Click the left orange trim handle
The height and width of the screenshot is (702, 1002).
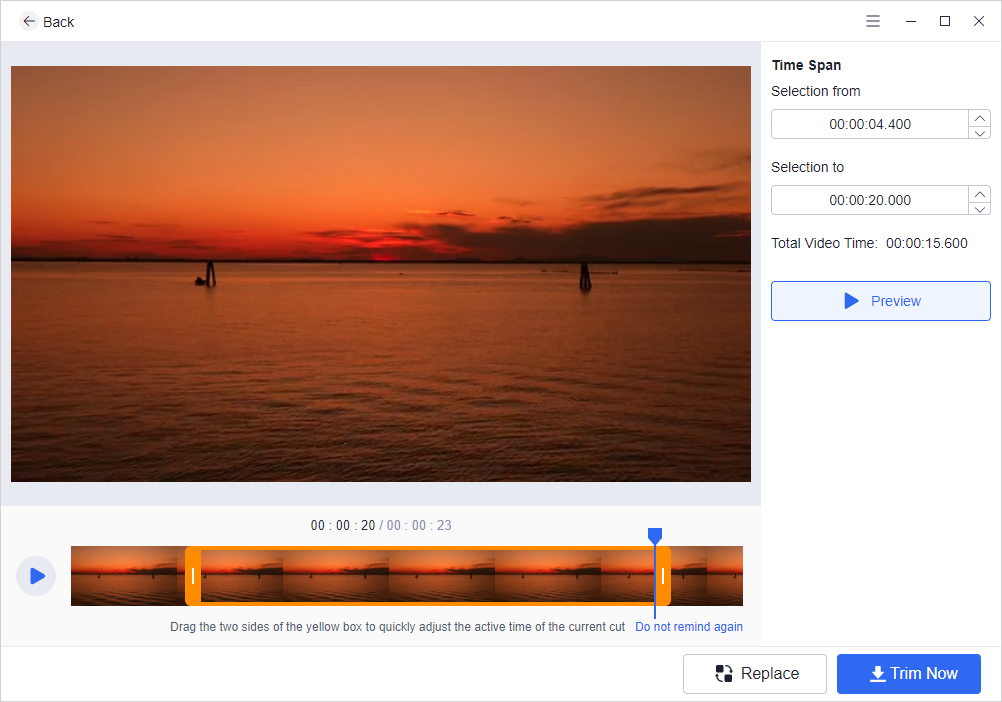click(193, 576)
